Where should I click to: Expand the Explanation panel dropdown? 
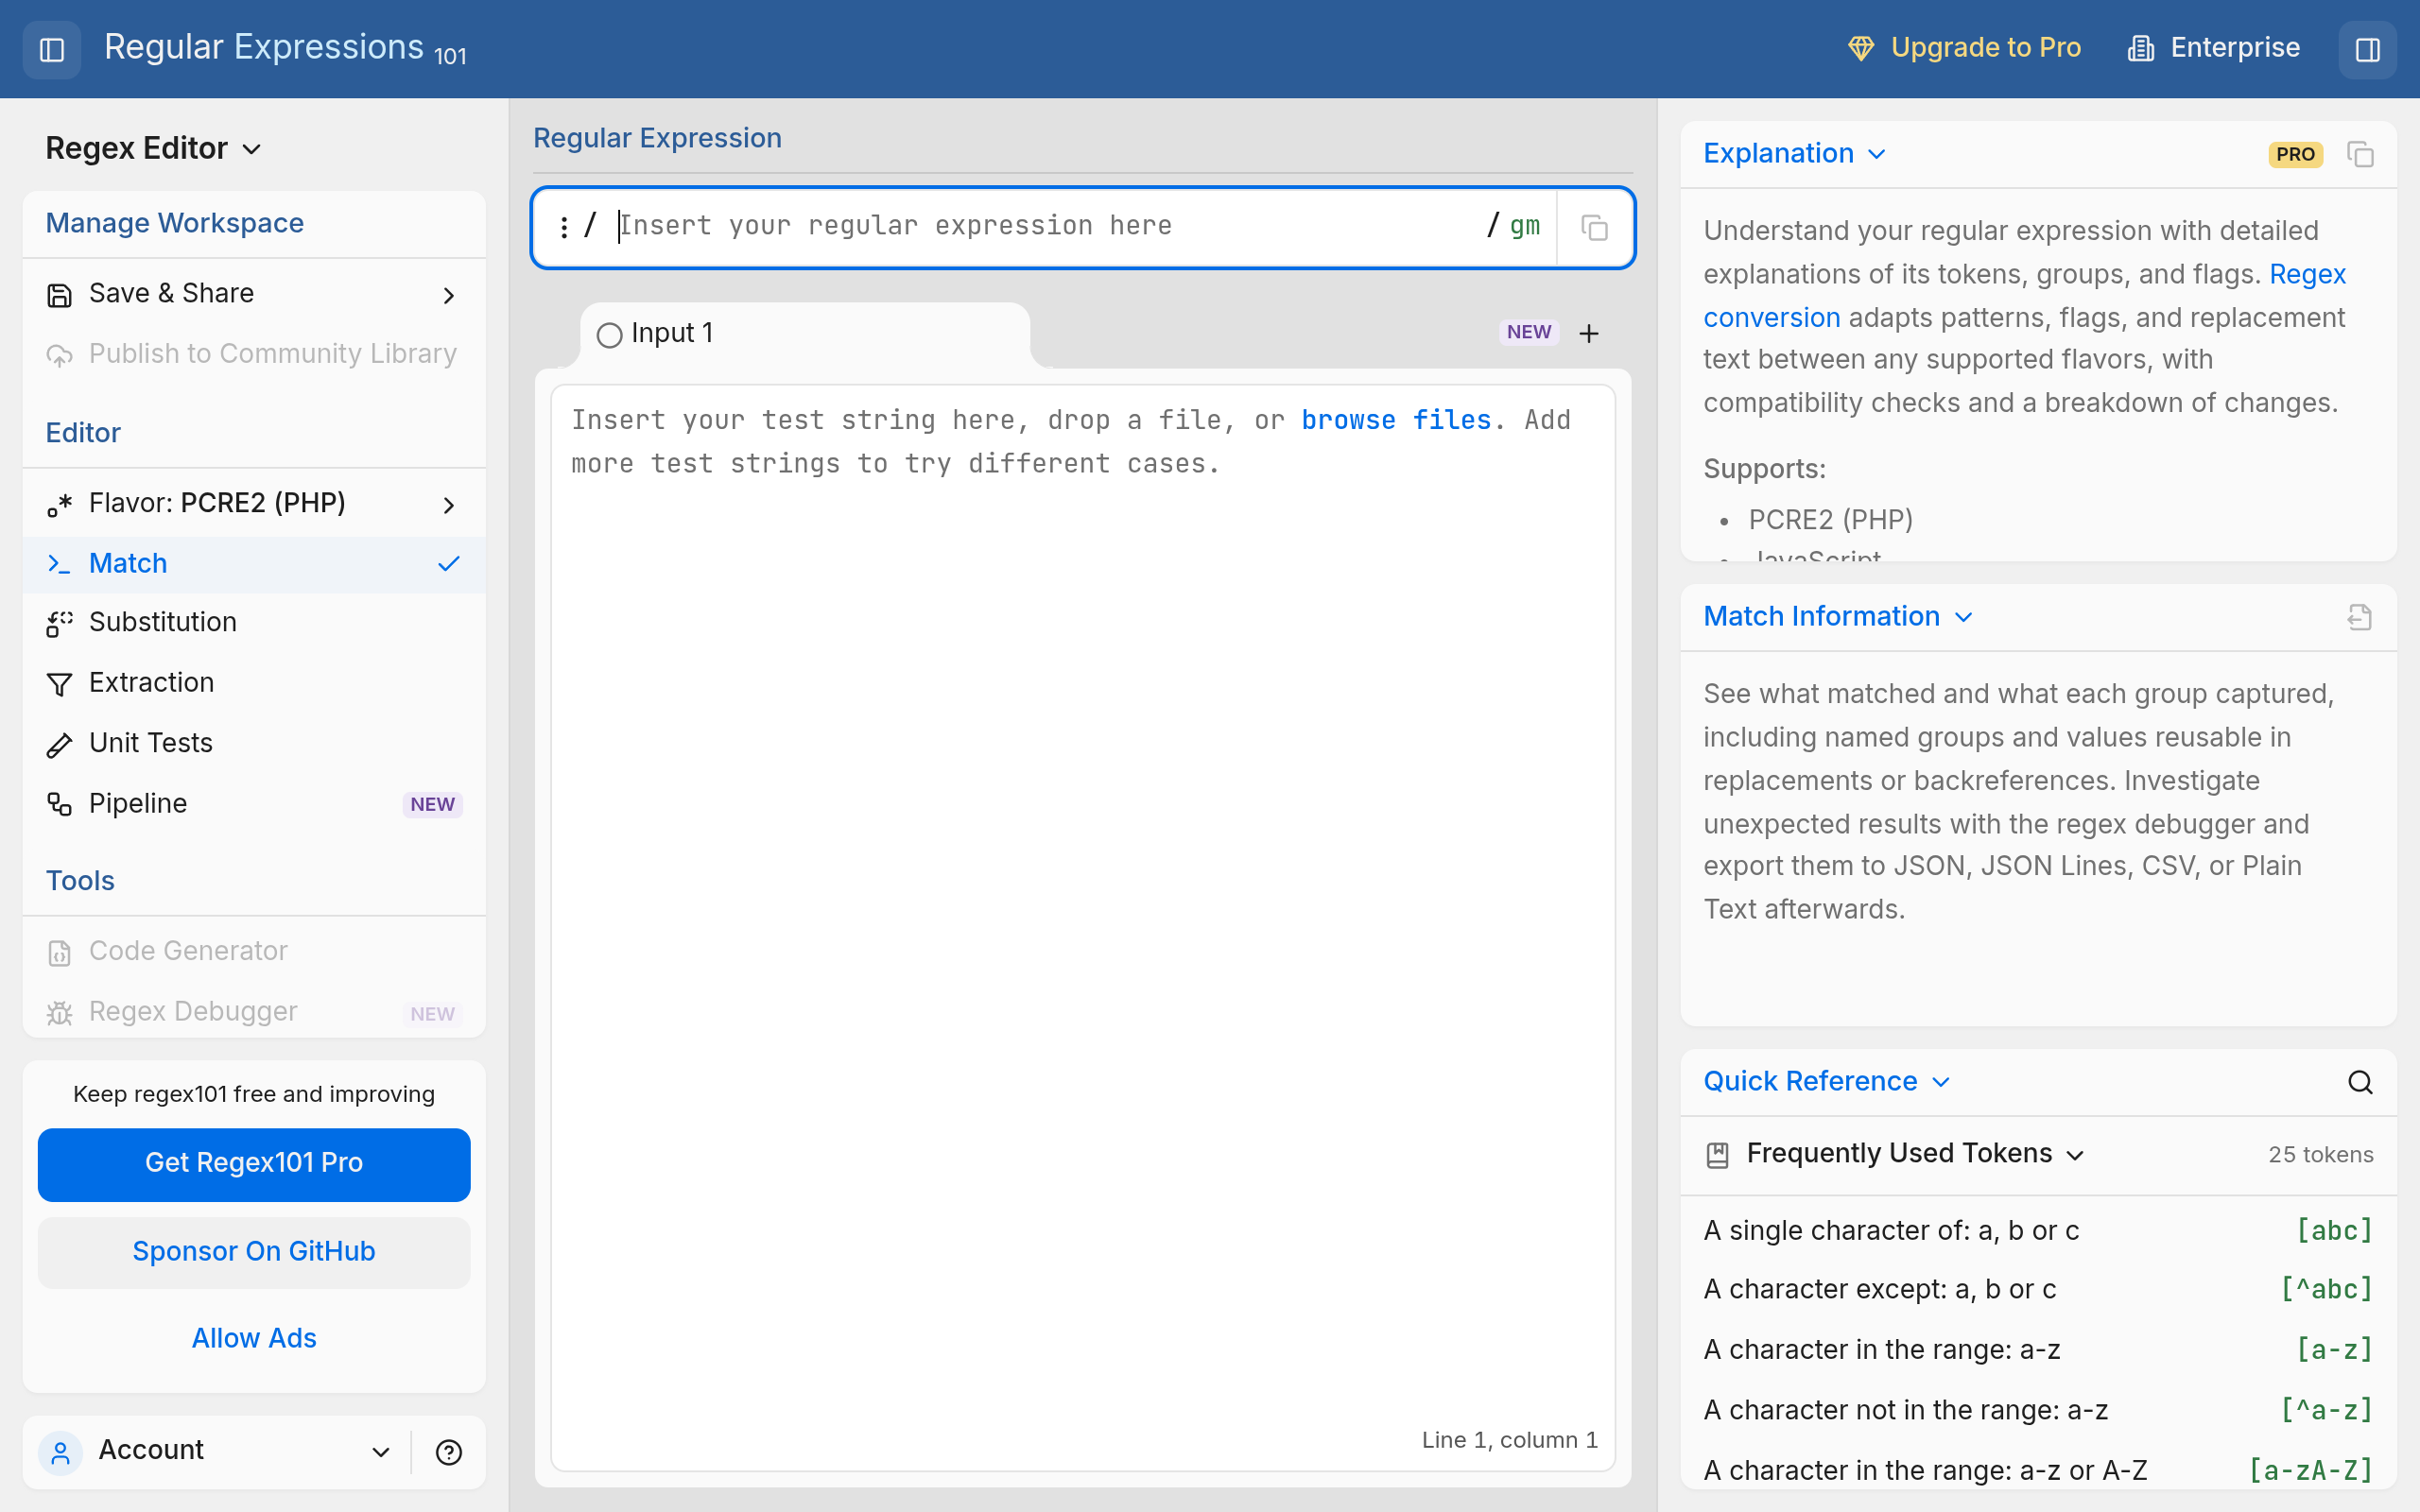pyautogui.click(x=1794, y=154)
